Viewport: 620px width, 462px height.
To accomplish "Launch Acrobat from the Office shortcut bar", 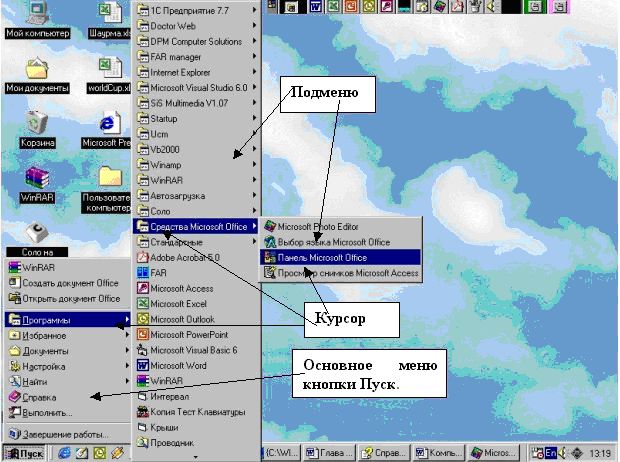I will pyautogui.click(x=457, y=6).
